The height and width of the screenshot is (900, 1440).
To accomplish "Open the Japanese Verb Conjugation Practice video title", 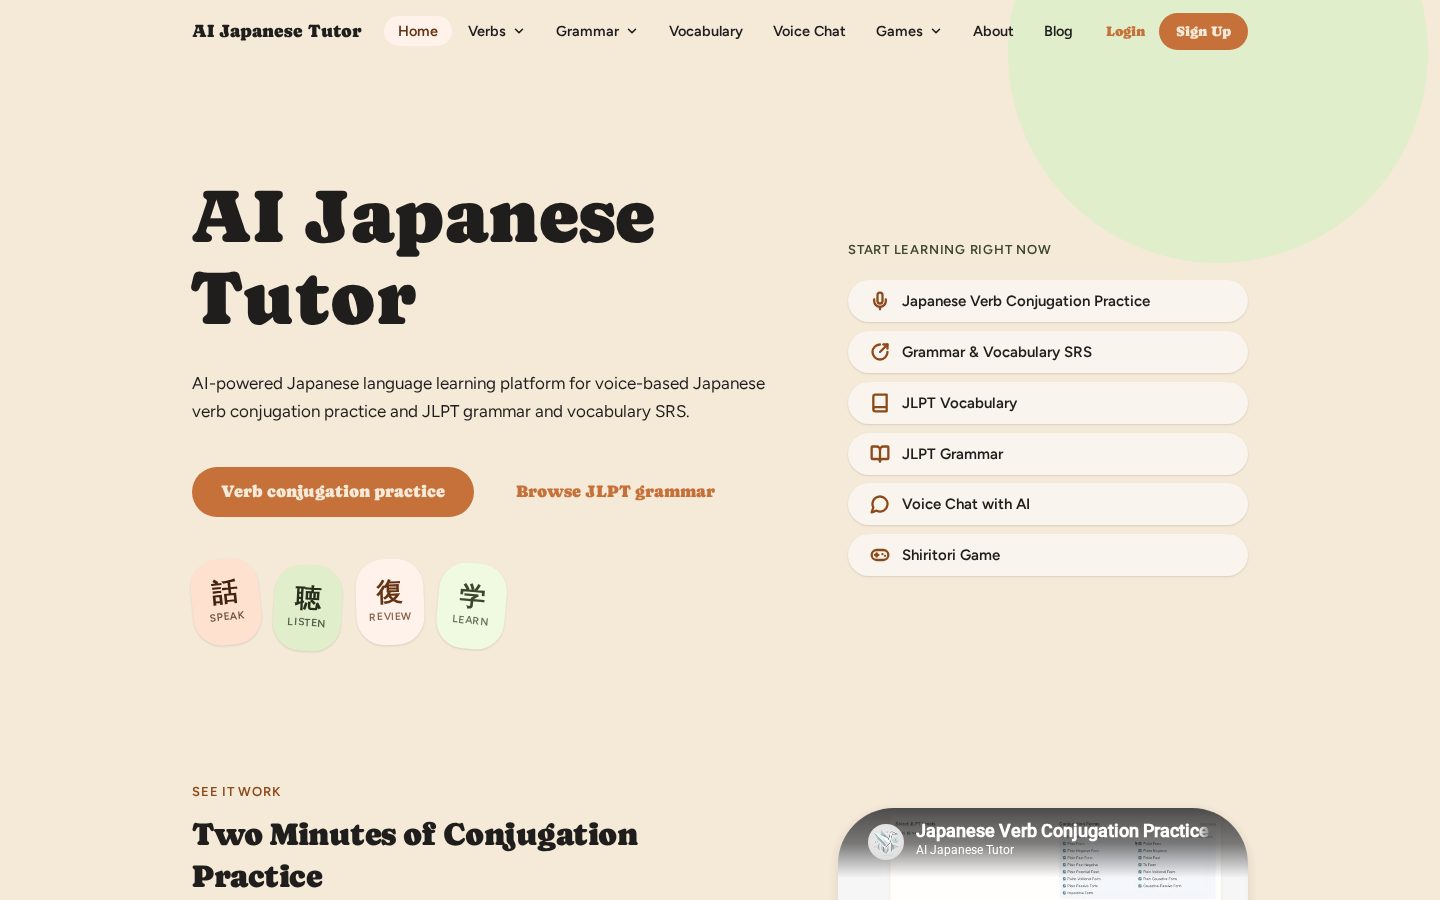I will 1062,831.
